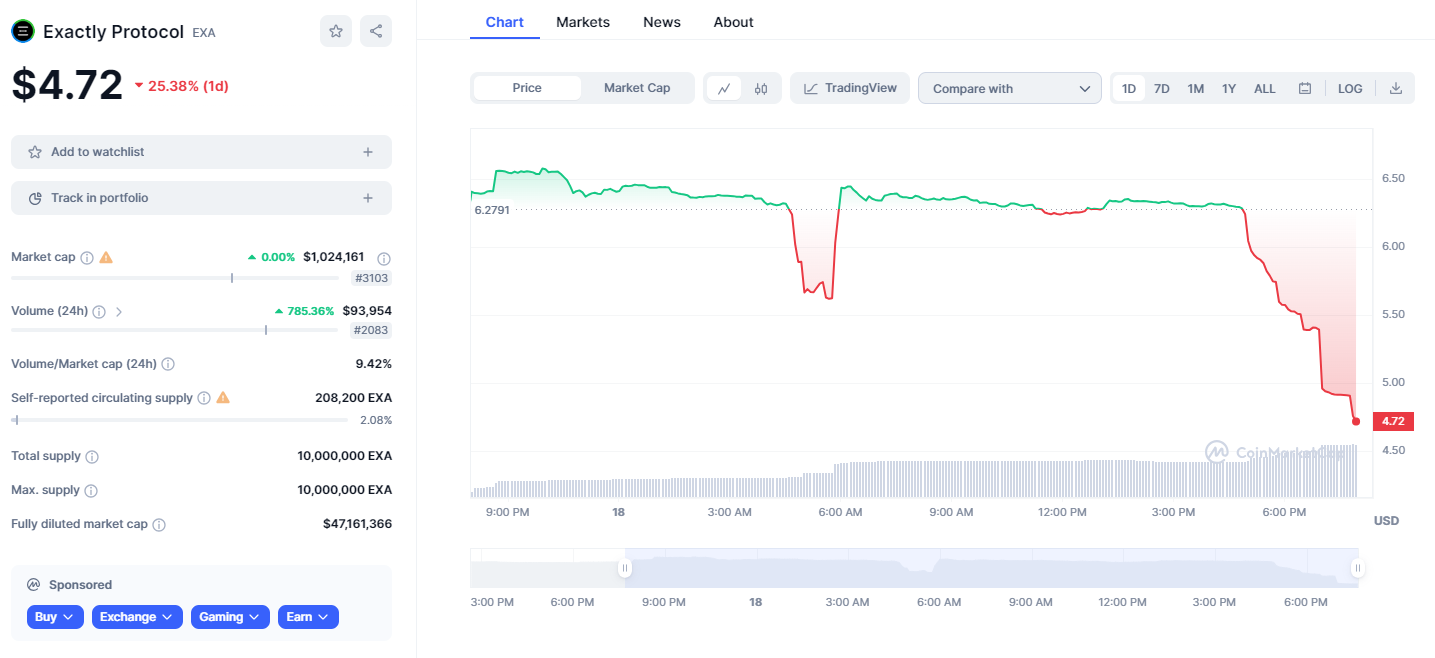Open the News tab
Viewport: 1435px width, 658px height.
coord(662,22)
